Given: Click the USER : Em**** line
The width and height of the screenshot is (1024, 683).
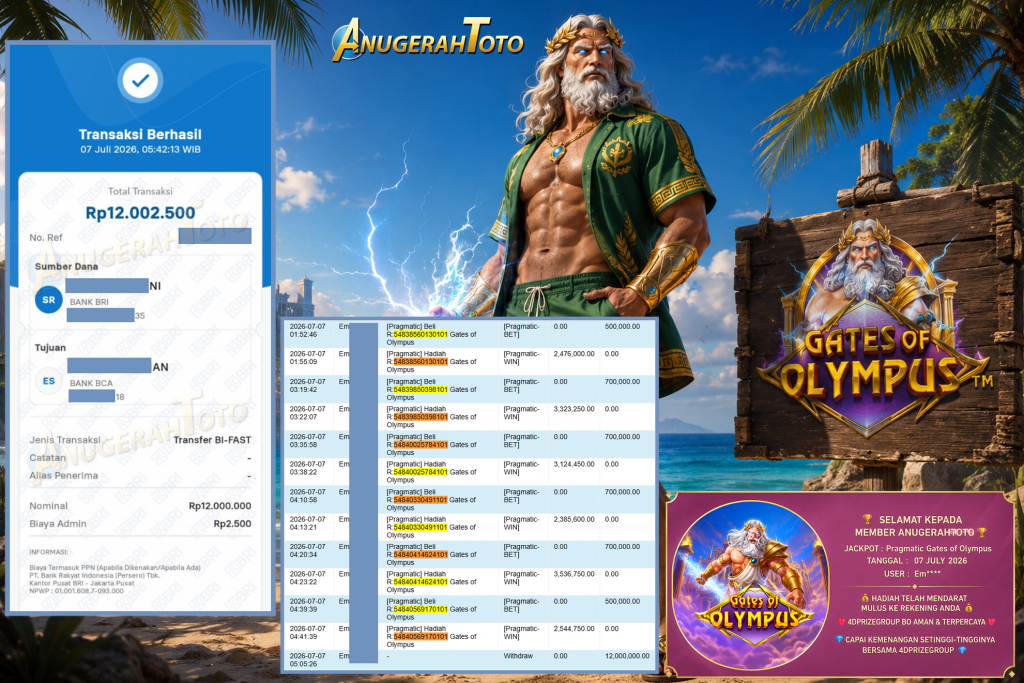Looking at the screenshot, I should point(912,574).
